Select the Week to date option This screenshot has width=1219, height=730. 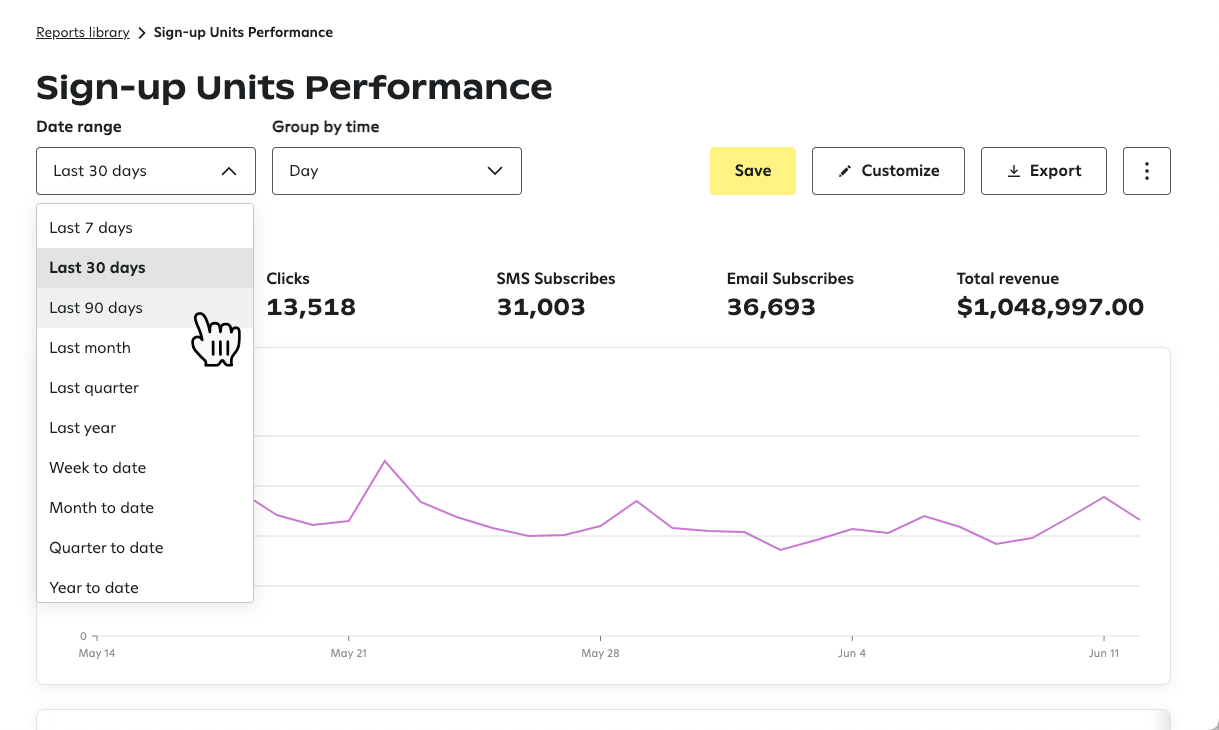(97, 467)
